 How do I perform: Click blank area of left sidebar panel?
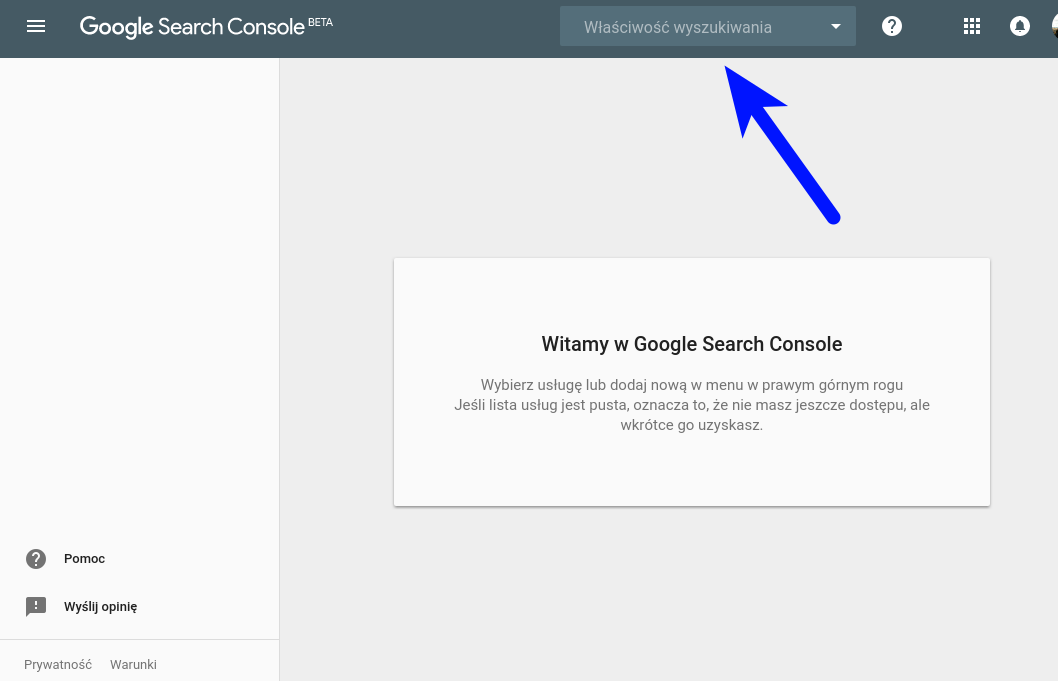(x=139, y=300)
